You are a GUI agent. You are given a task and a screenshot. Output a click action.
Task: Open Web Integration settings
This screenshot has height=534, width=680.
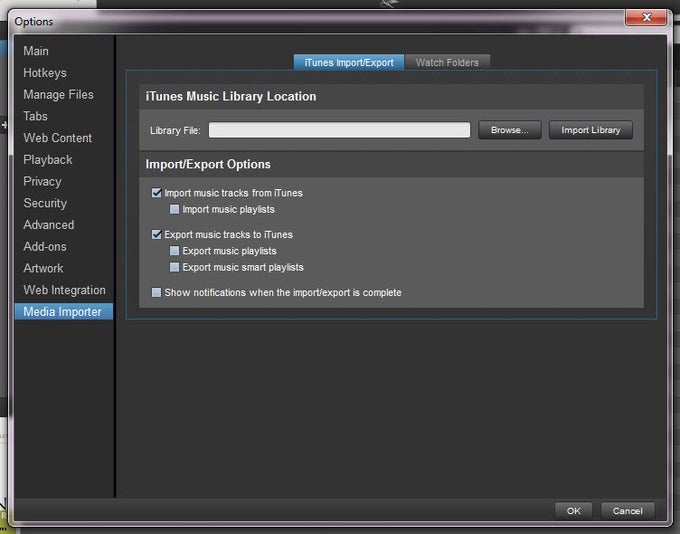[x=64, y=290]
